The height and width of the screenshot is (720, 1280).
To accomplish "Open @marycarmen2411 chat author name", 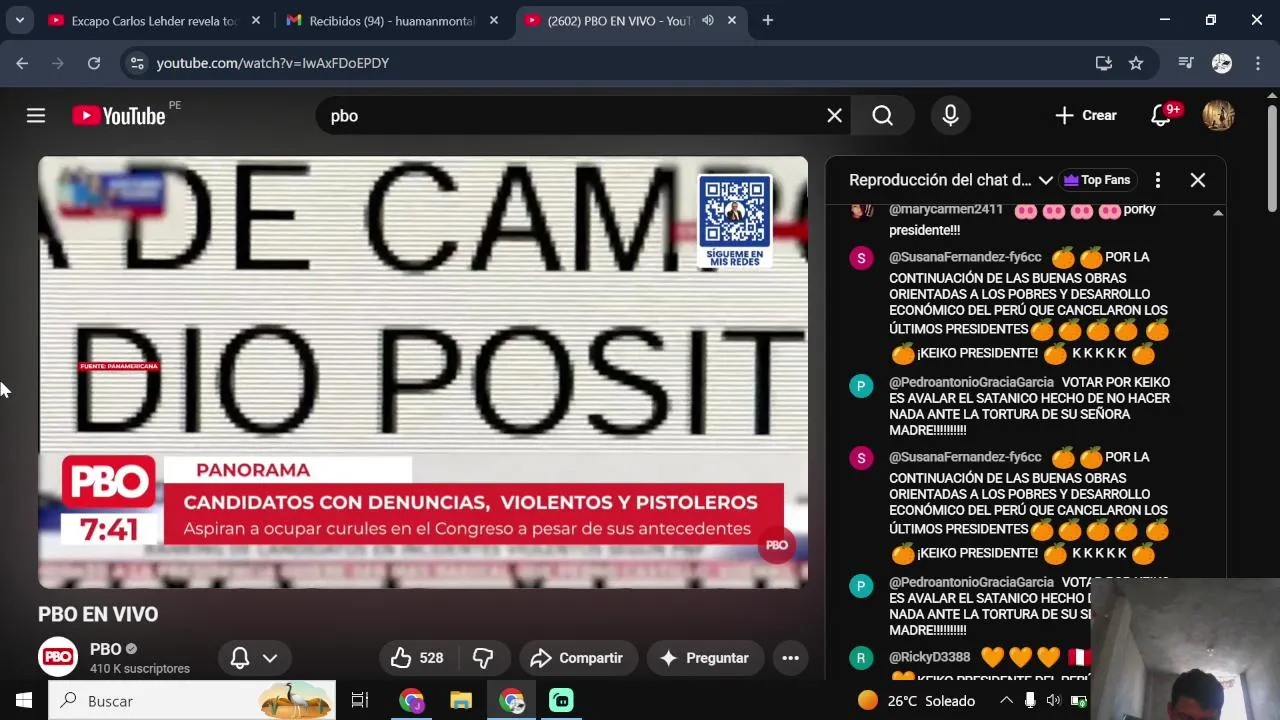I will (x=946, y=210).
